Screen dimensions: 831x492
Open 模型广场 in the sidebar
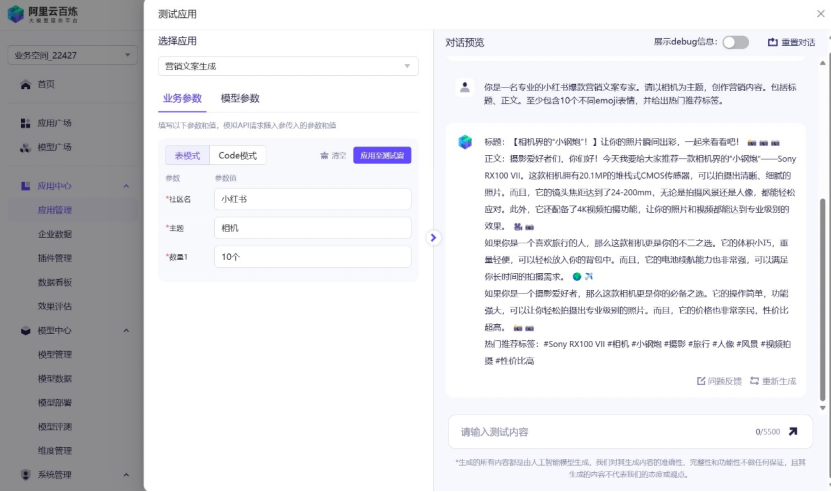click(x=54, y=147)
